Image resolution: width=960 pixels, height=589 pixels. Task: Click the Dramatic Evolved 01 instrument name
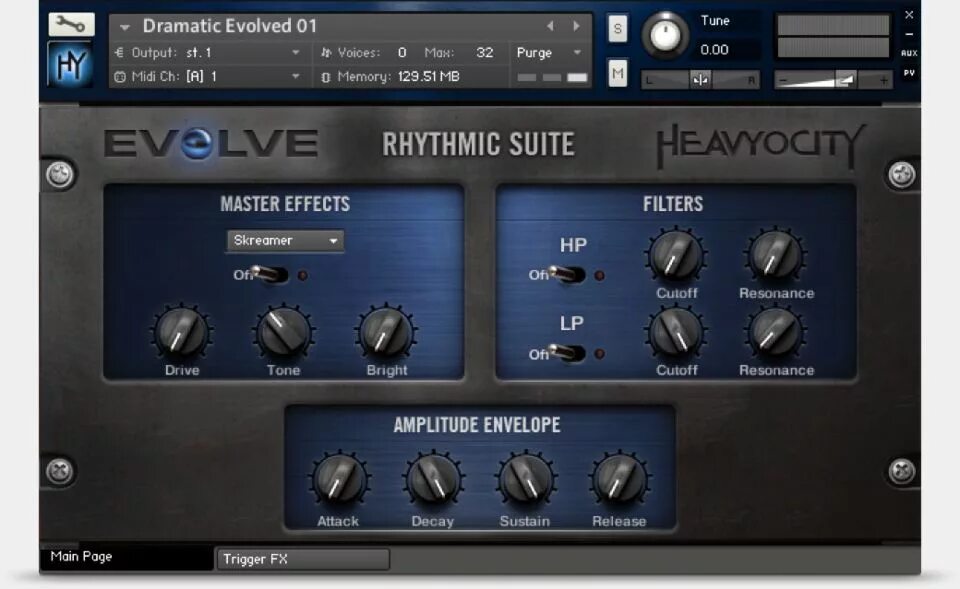(230, 26)
